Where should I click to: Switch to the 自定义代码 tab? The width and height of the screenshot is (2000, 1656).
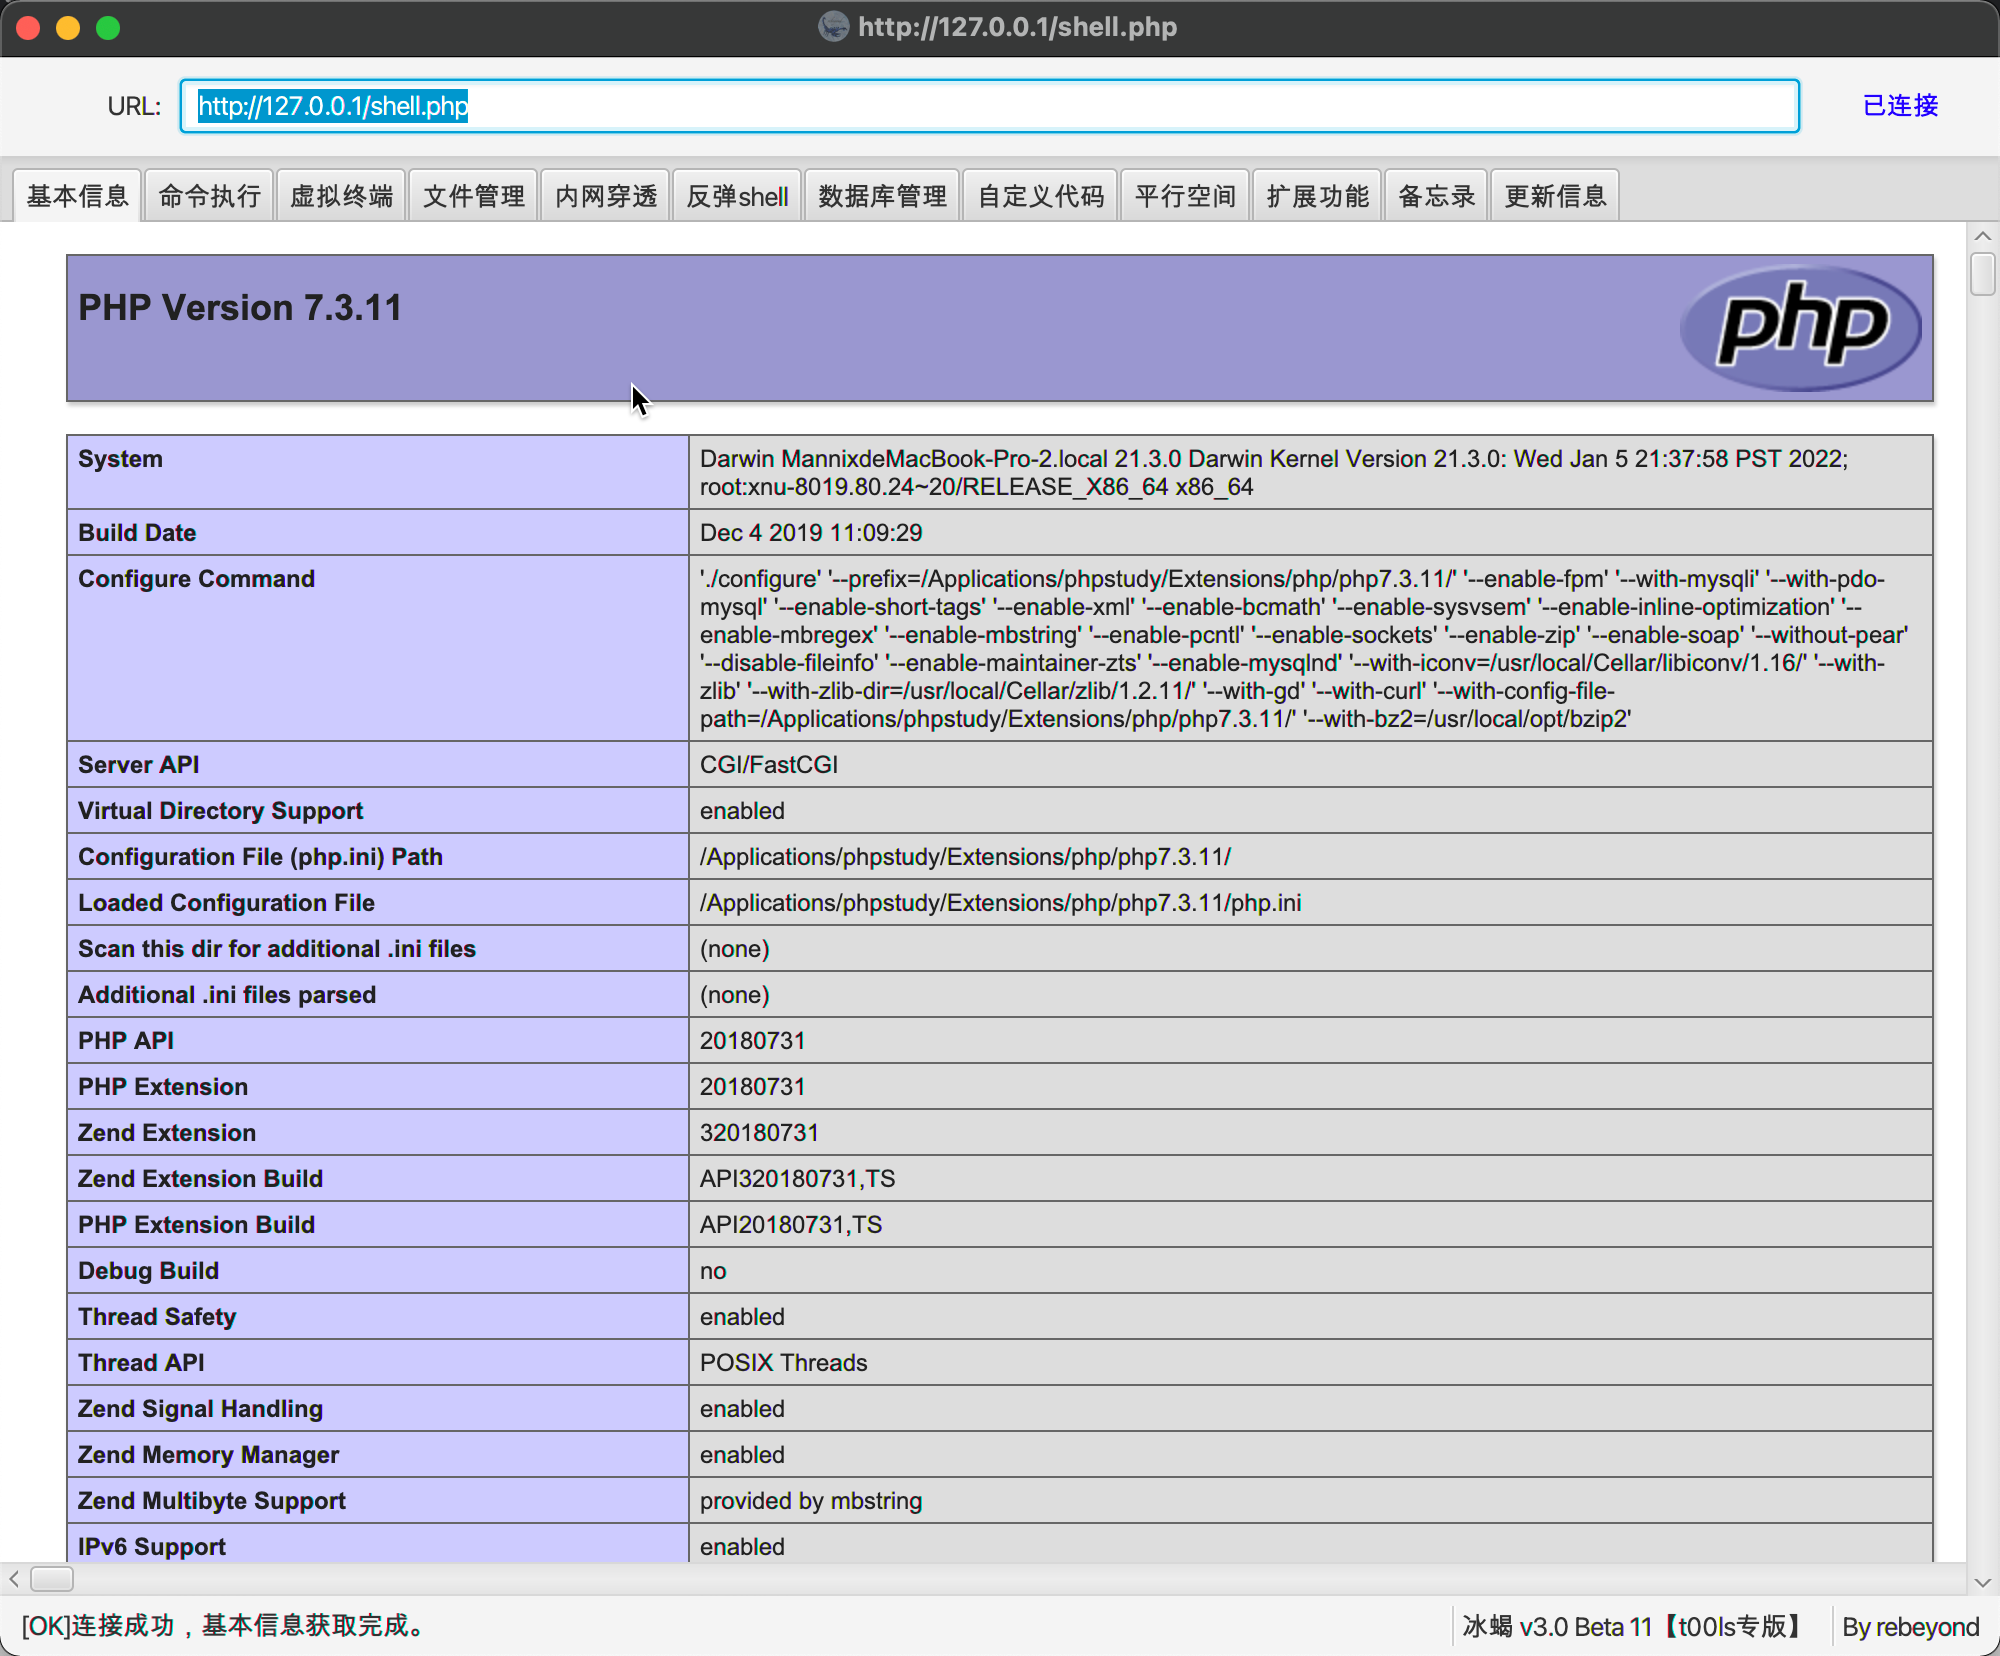pyautogui.click(x=1040, y=194)
